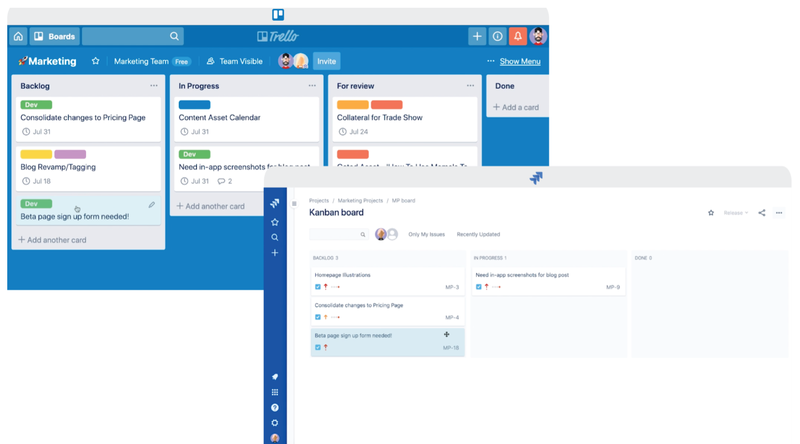This screenshot has height=444, width=800.
Task: Open the Trello information icon
Action: (497, 36)
